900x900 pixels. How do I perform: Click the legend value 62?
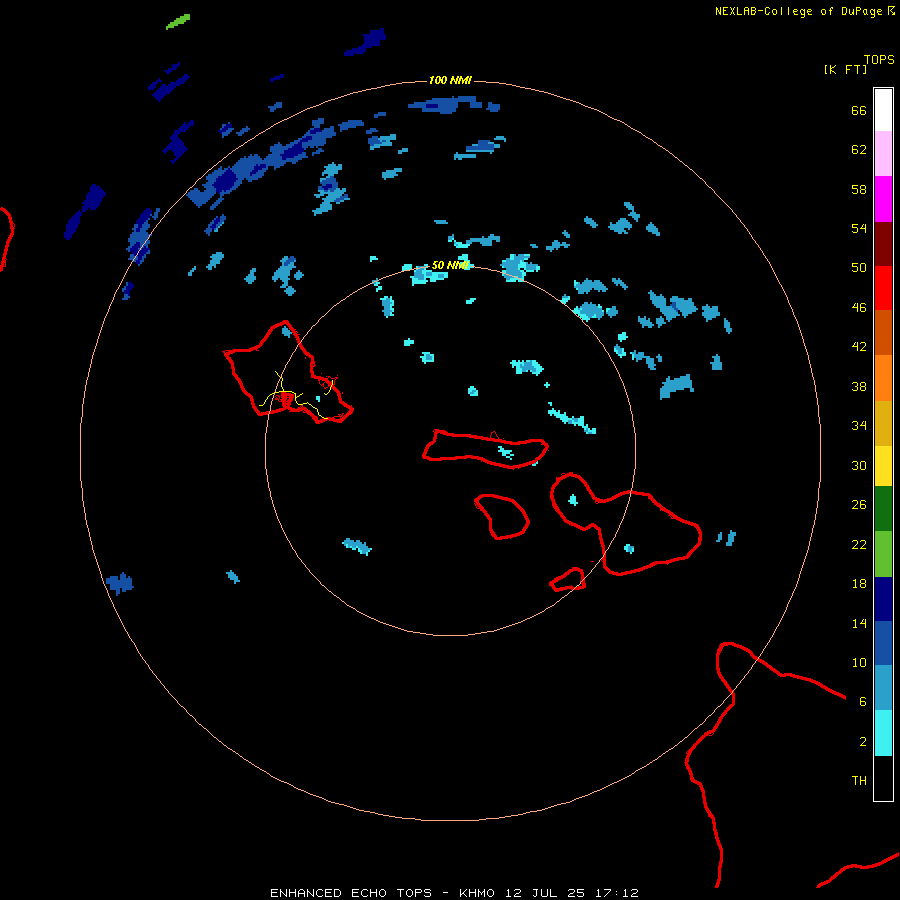[859, 150]
